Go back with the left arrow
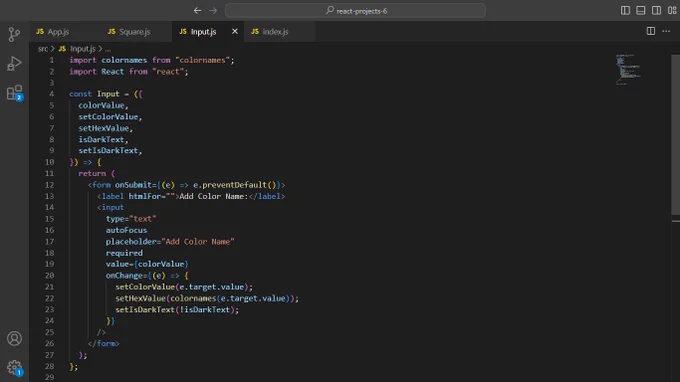Screen dimensions: 680x382 pos(197,10)
